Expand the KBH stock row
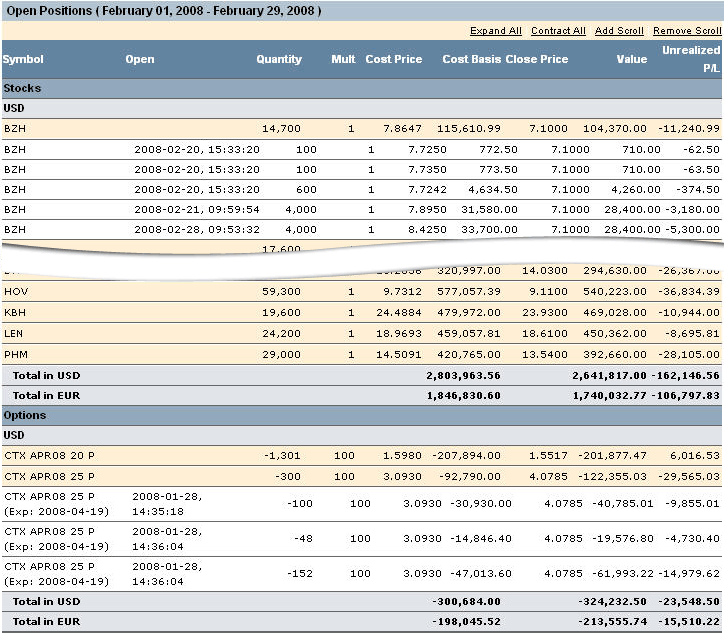 (362, 313)
